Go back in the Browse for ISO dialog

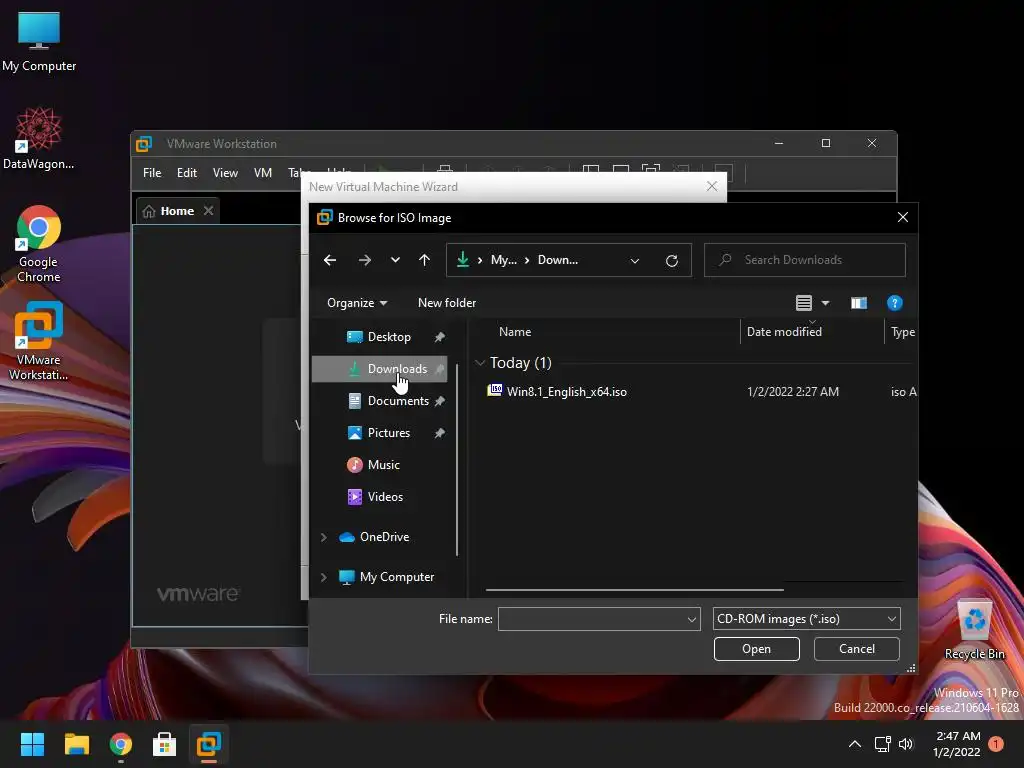pos(330,260)
